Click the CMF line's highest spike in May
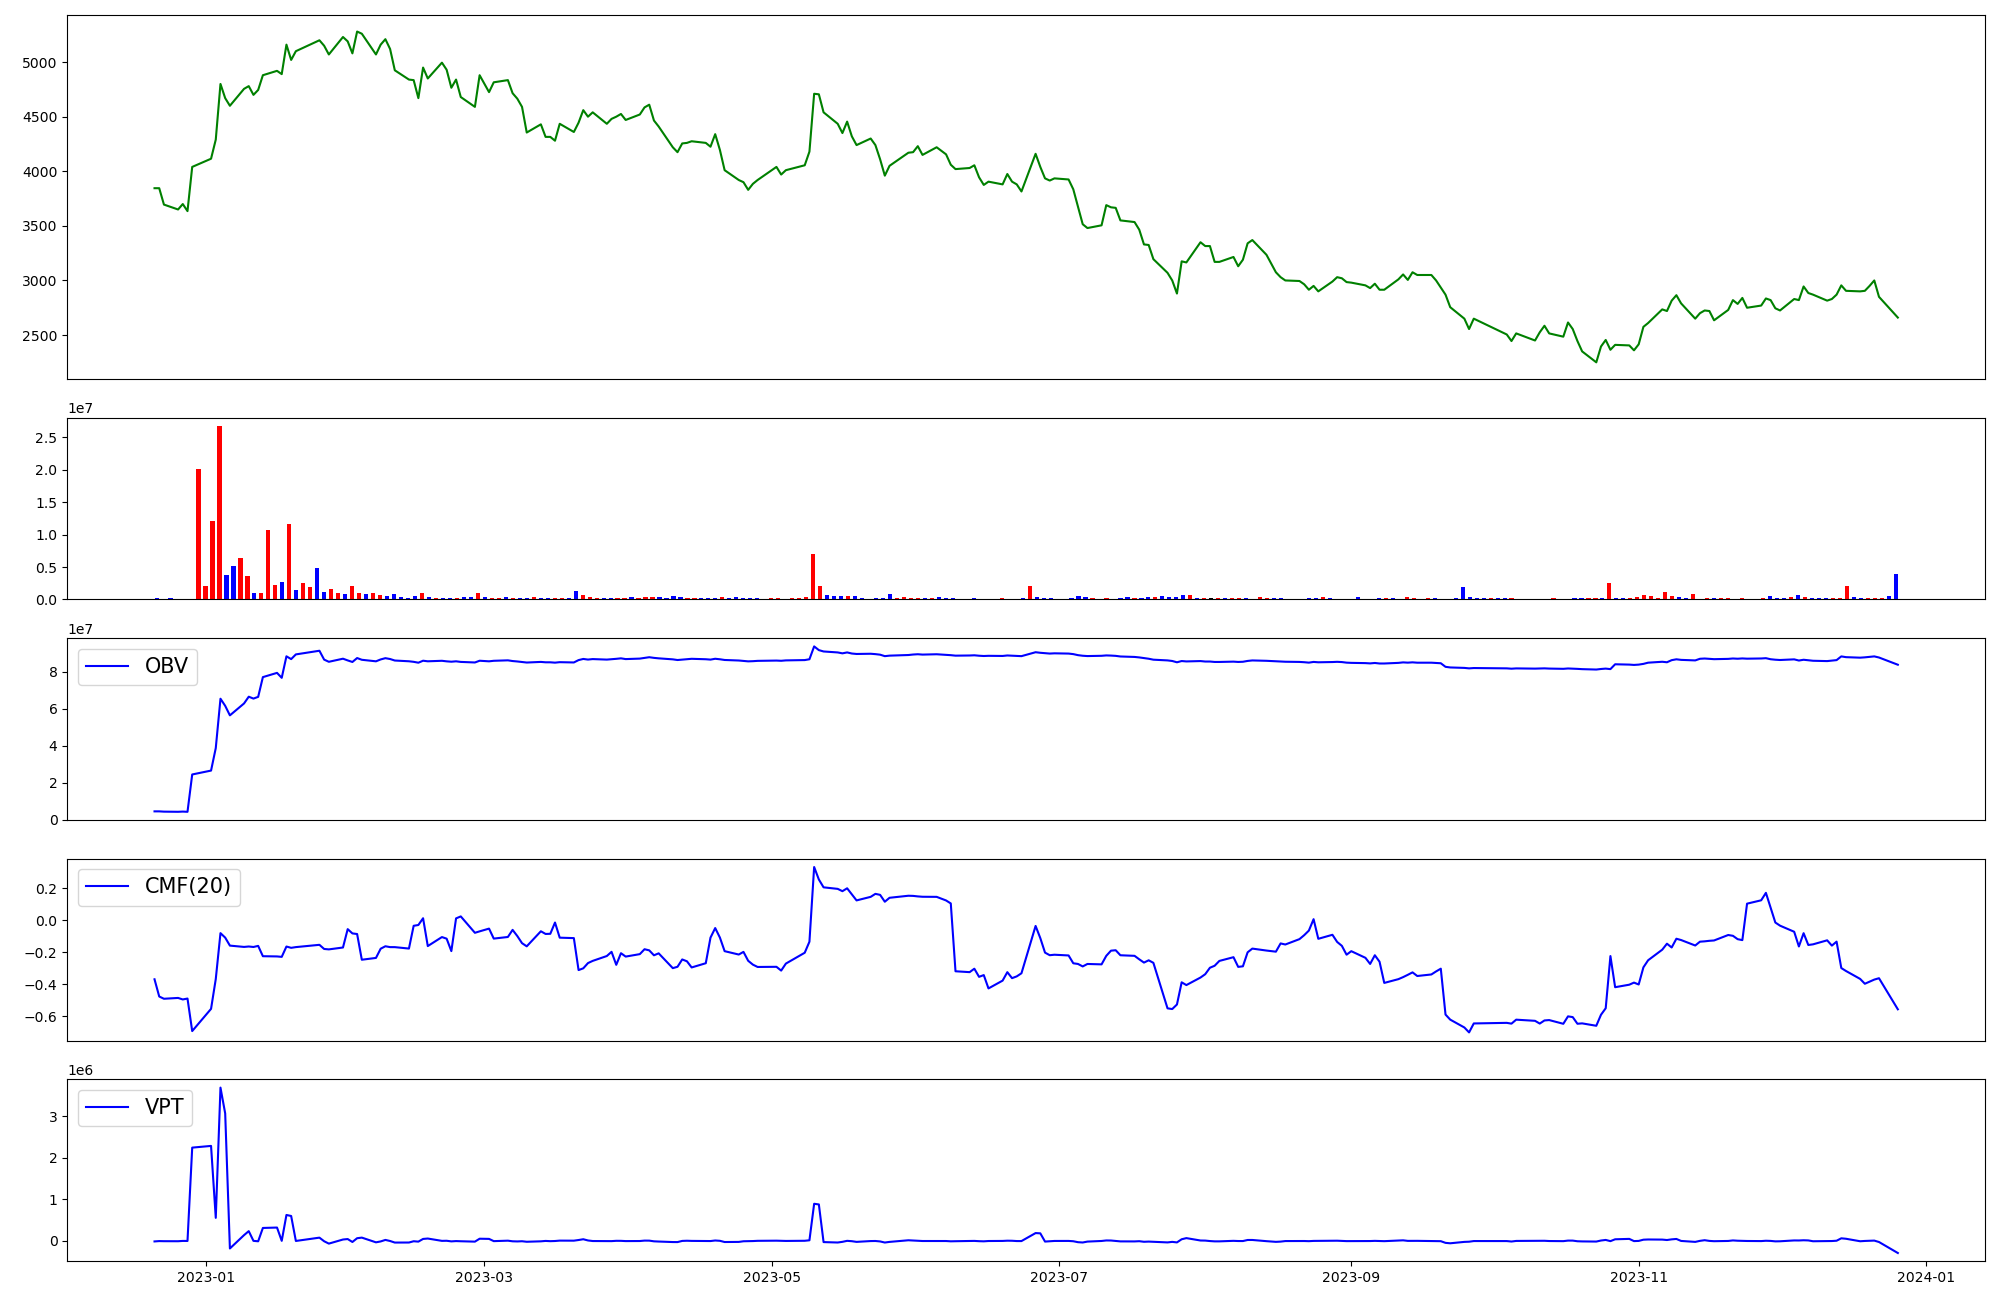 pyautogui.click(x=814, y=868)
